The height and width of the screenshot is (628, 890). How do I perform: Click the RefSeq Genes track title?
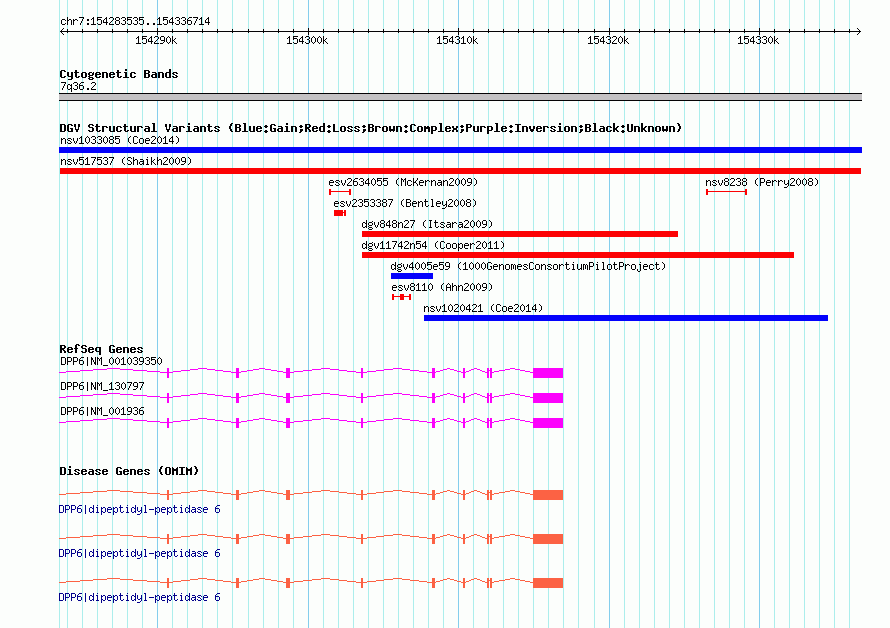point(101,349)
